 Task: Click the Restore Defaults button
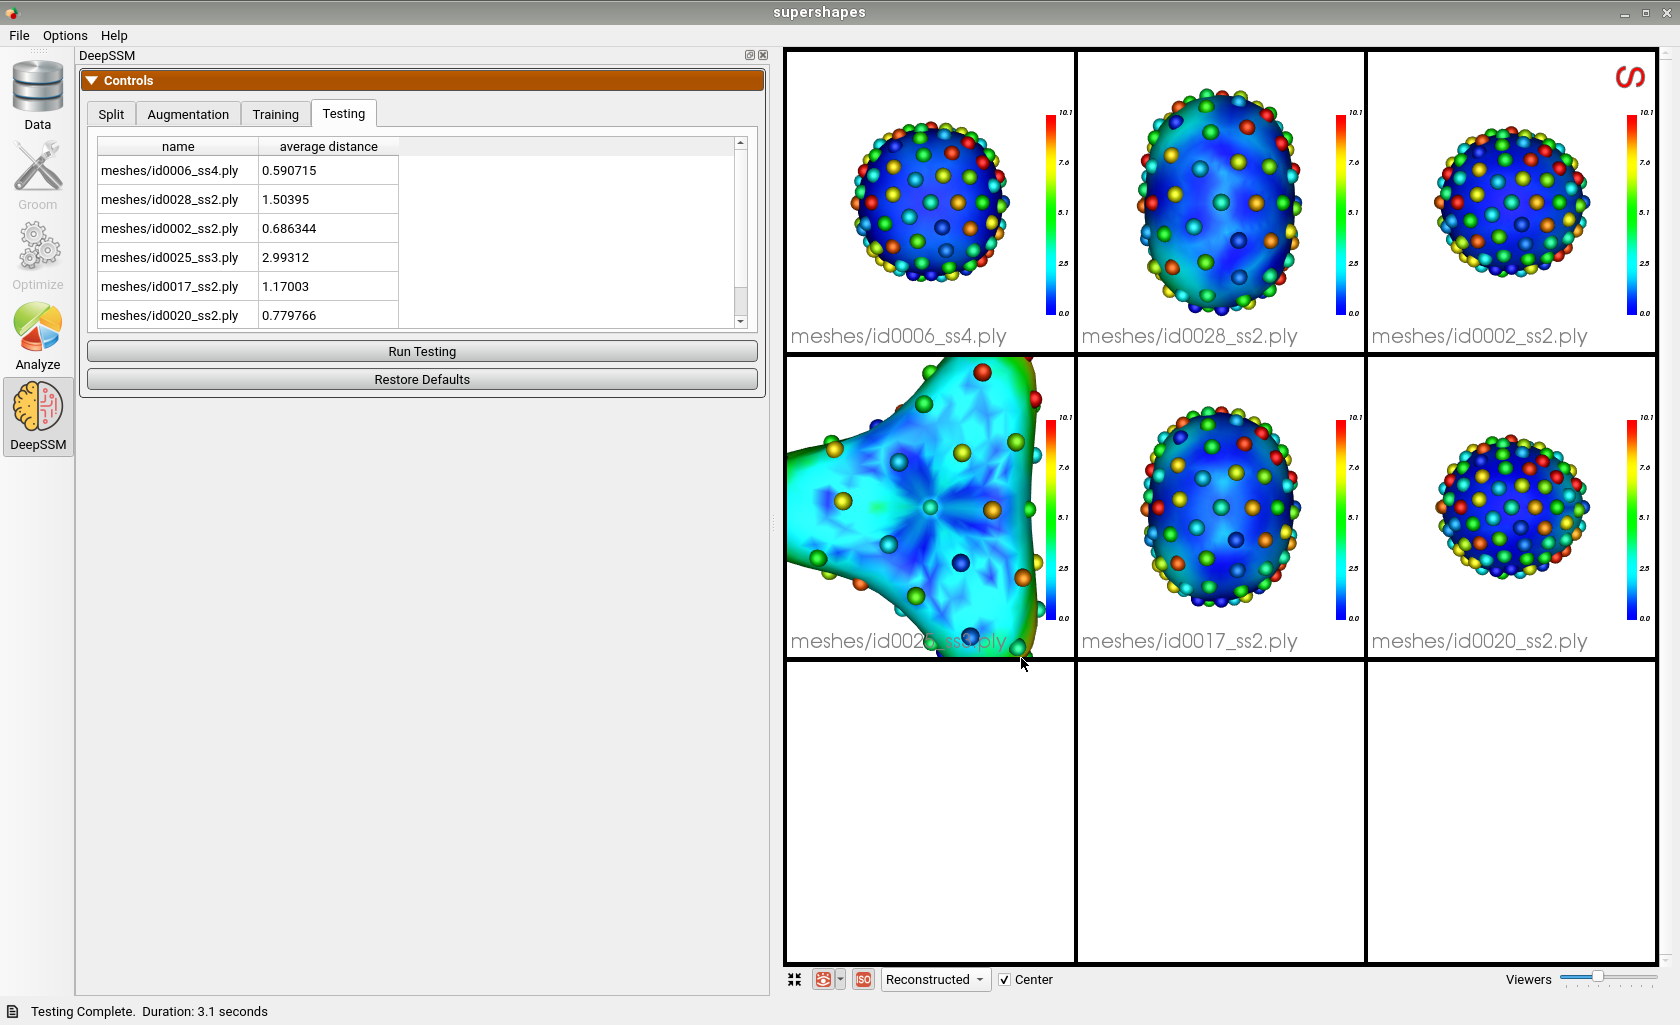[x=422, y=380]
